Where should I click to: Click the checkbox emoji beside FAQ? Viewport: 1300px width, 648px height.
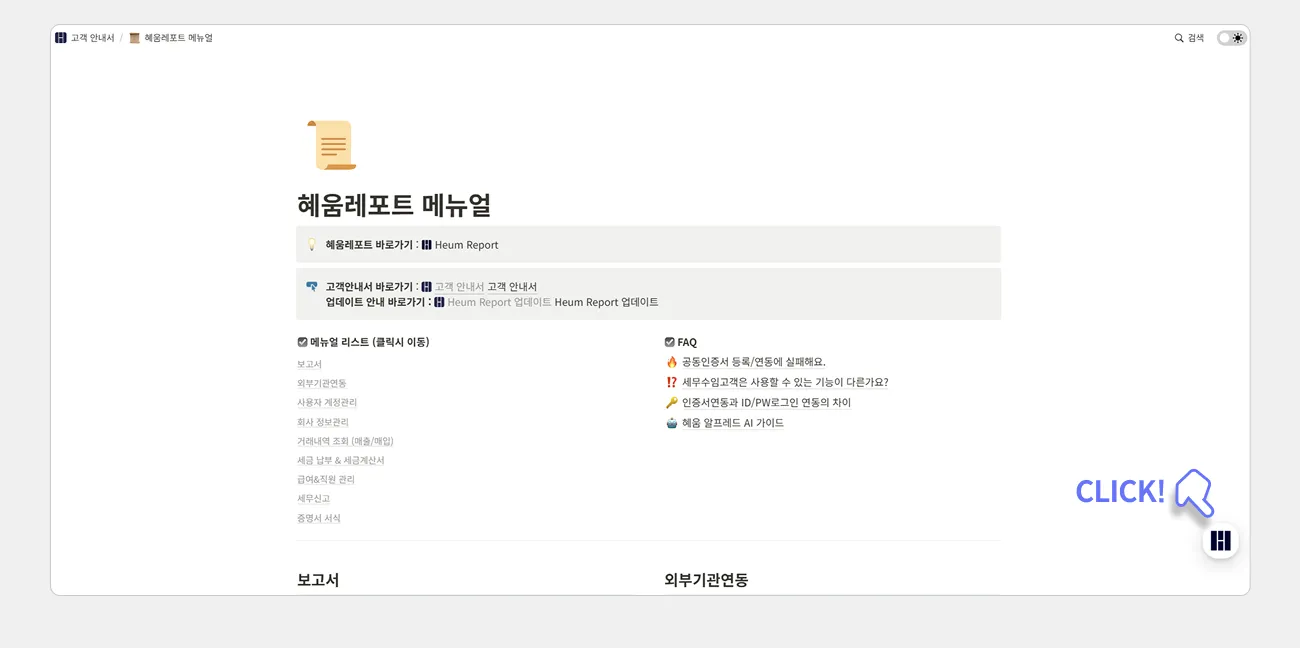670,342
